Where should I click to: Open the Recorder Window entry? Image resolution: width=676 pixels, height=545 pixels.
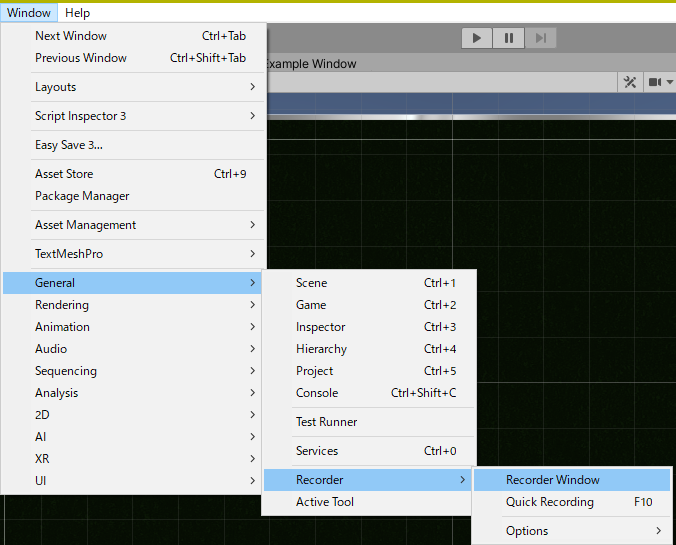(x=572, y=480)
